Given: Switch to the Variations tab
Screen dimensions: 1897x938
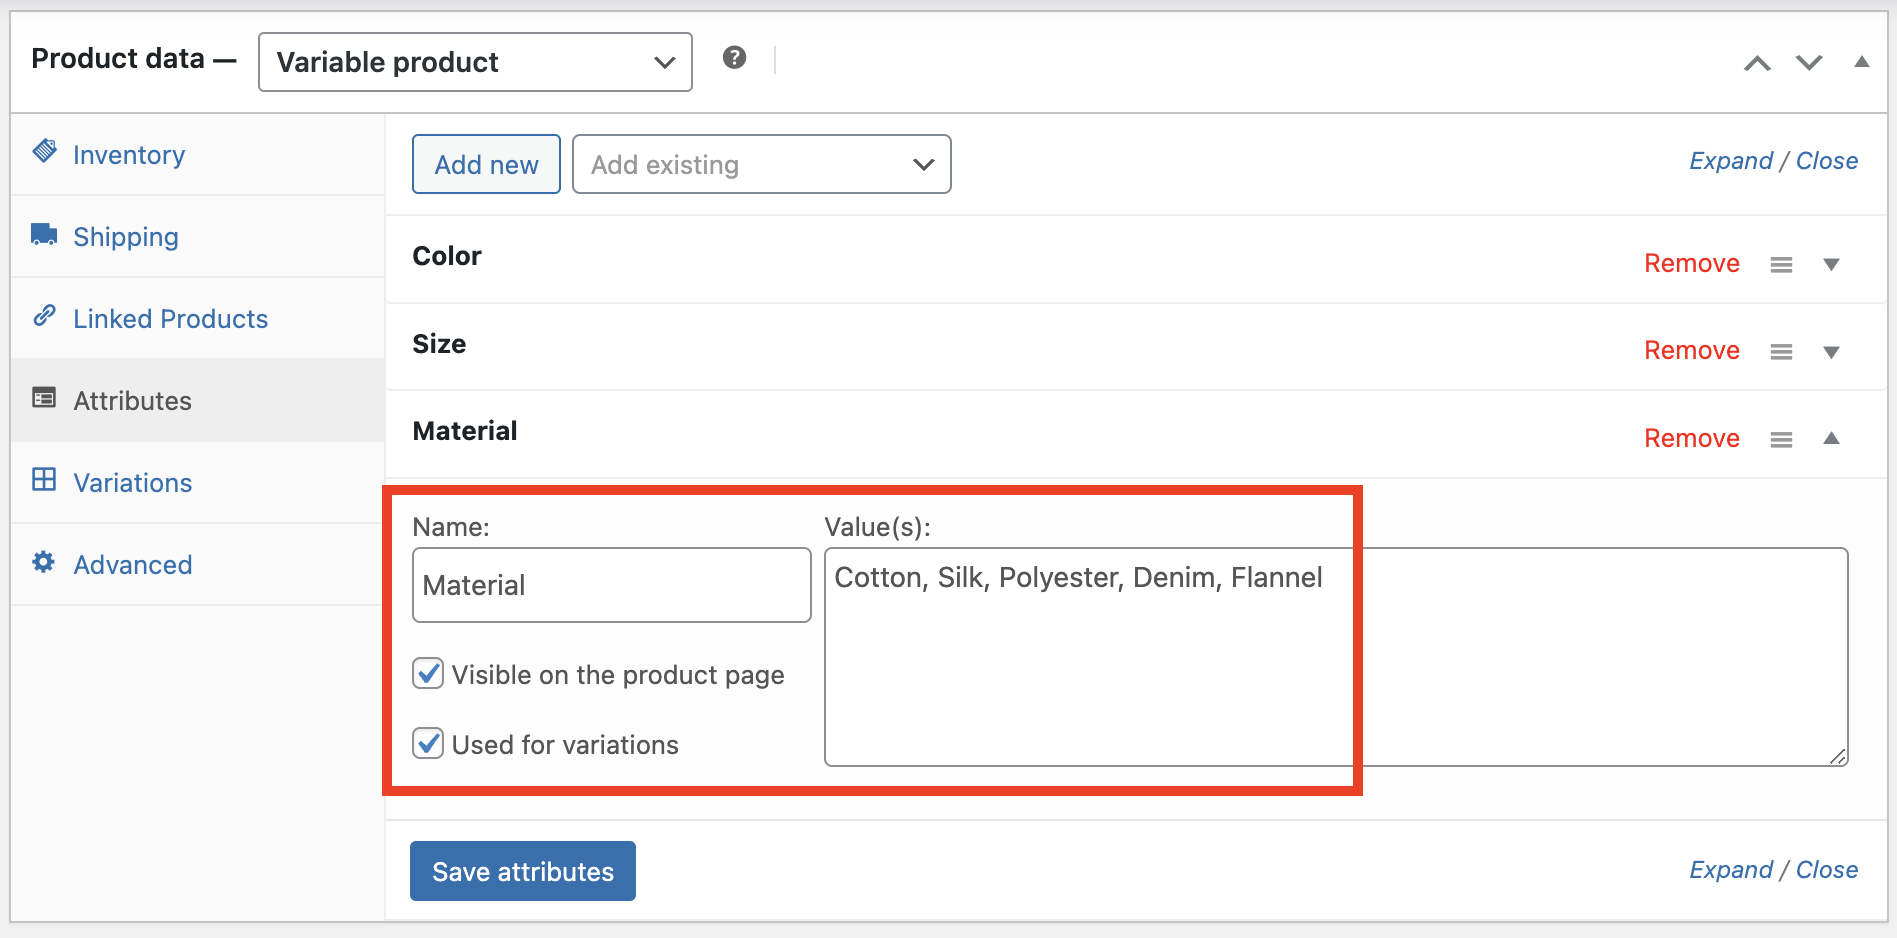Looking at the screenshot, I should pyautogui.click(x=132, y=482).
